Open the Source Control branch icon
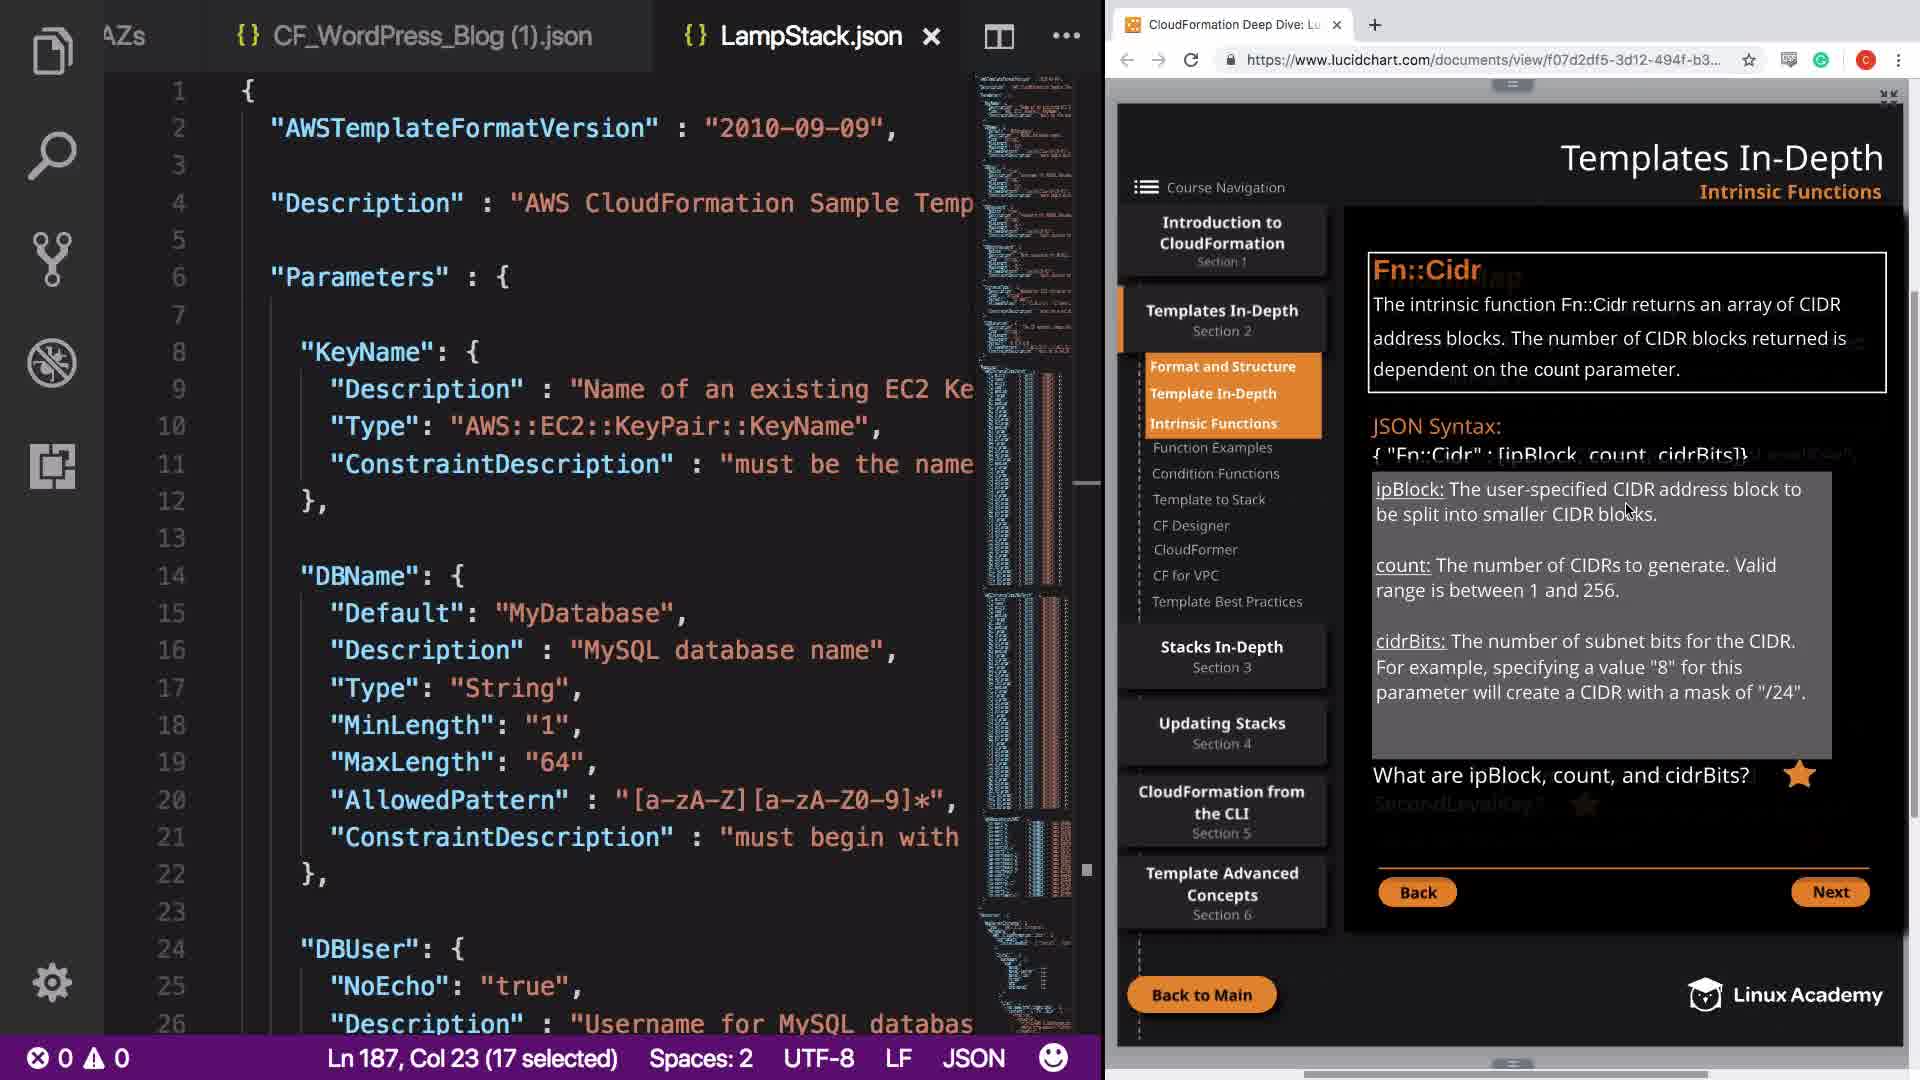The image size is (1920, 1080). coord(52,259)
